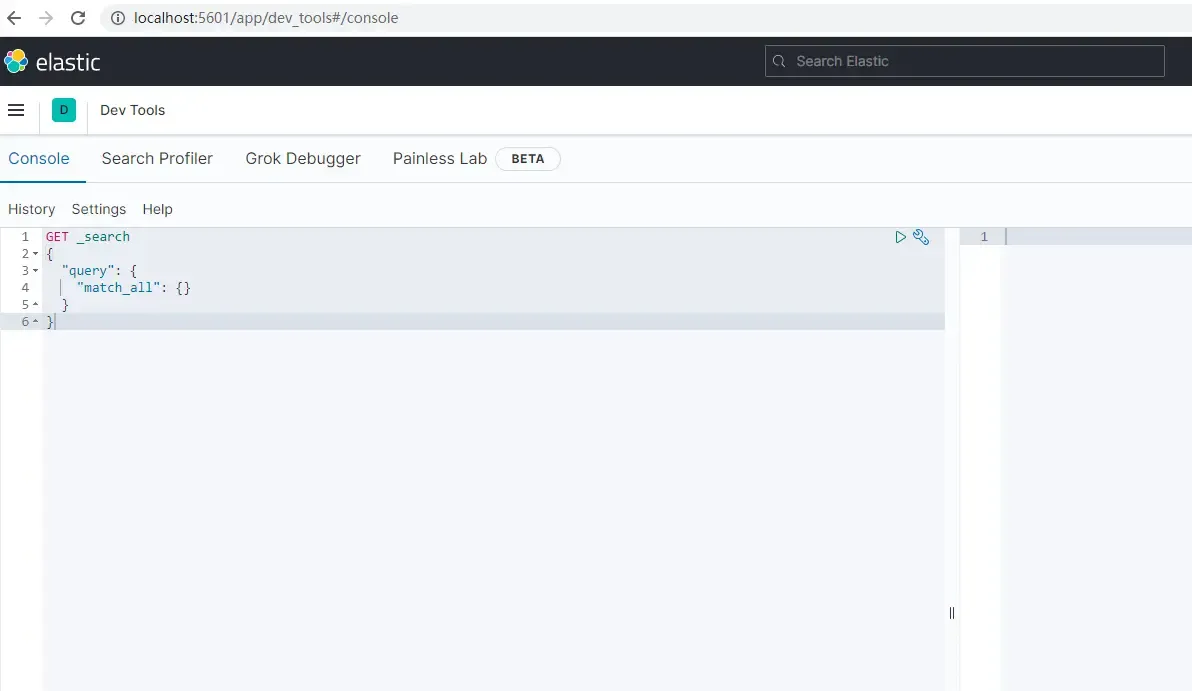This screenshot has width=1192, height=691.
Task: Open the Painless Lab tab
Action: click(x=439, y=158)
